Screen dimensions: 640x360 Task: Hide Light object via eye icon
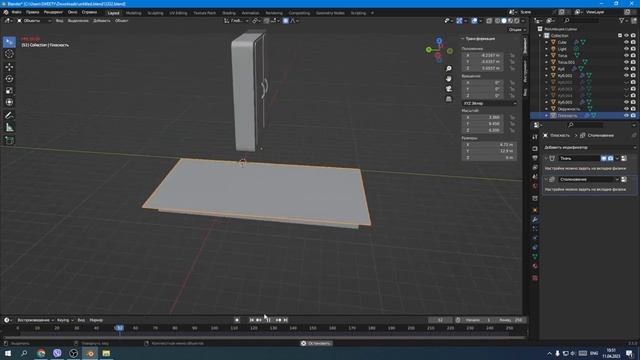click(626, 49)
